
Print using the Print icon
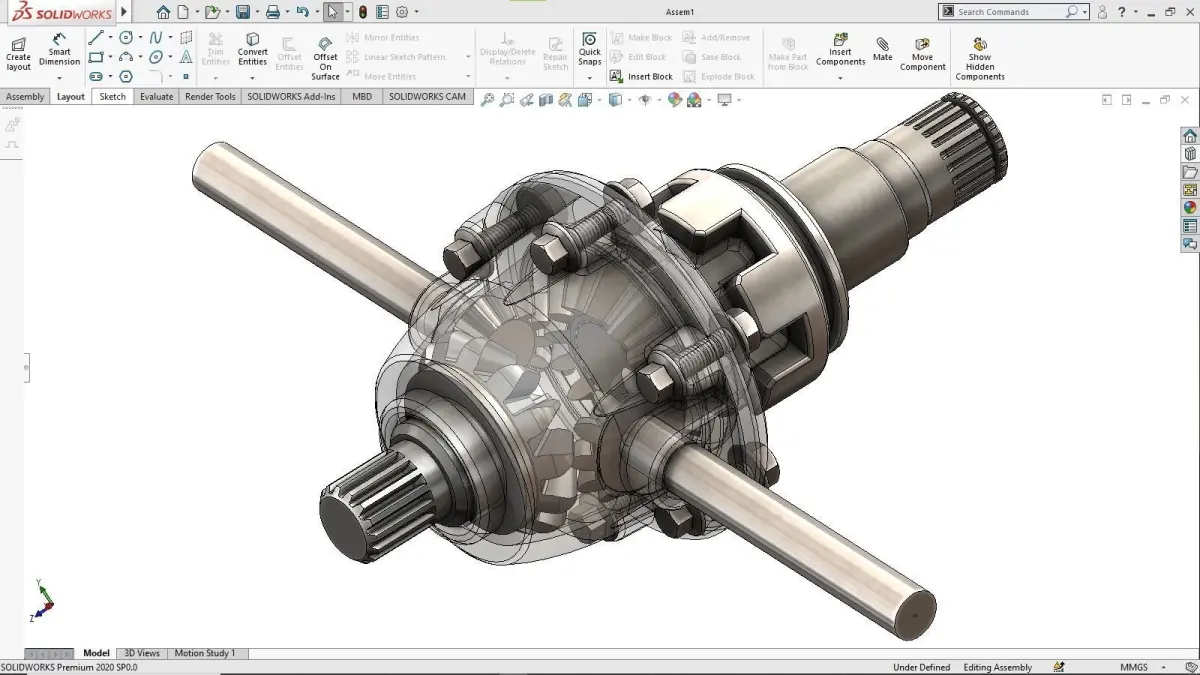pyautogui.click(x=272, y=12)
